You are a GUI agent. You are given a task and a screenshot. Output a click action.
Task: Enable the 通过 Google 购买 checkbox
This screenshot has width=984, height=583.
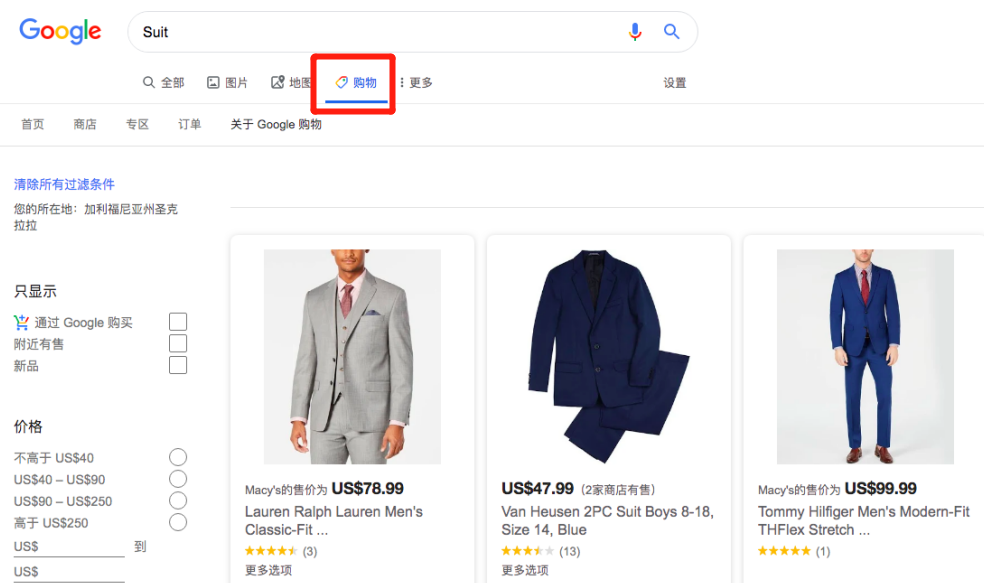pos(178,322)
